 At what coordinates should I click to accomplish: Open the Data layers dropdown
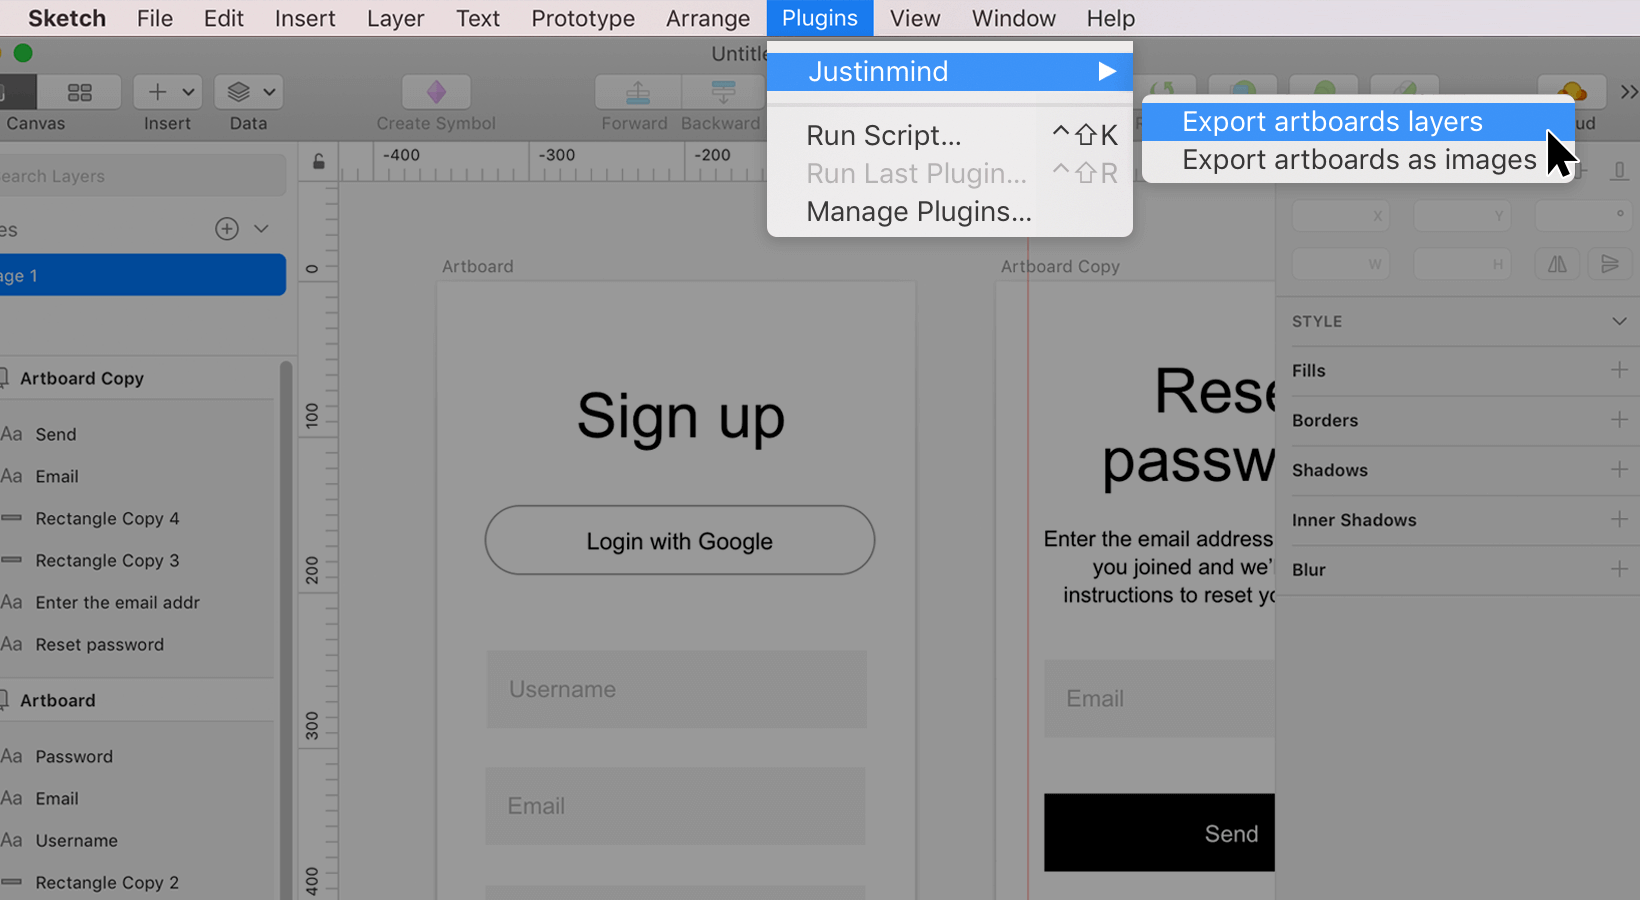pyautogui.click(x=249, y=92)
